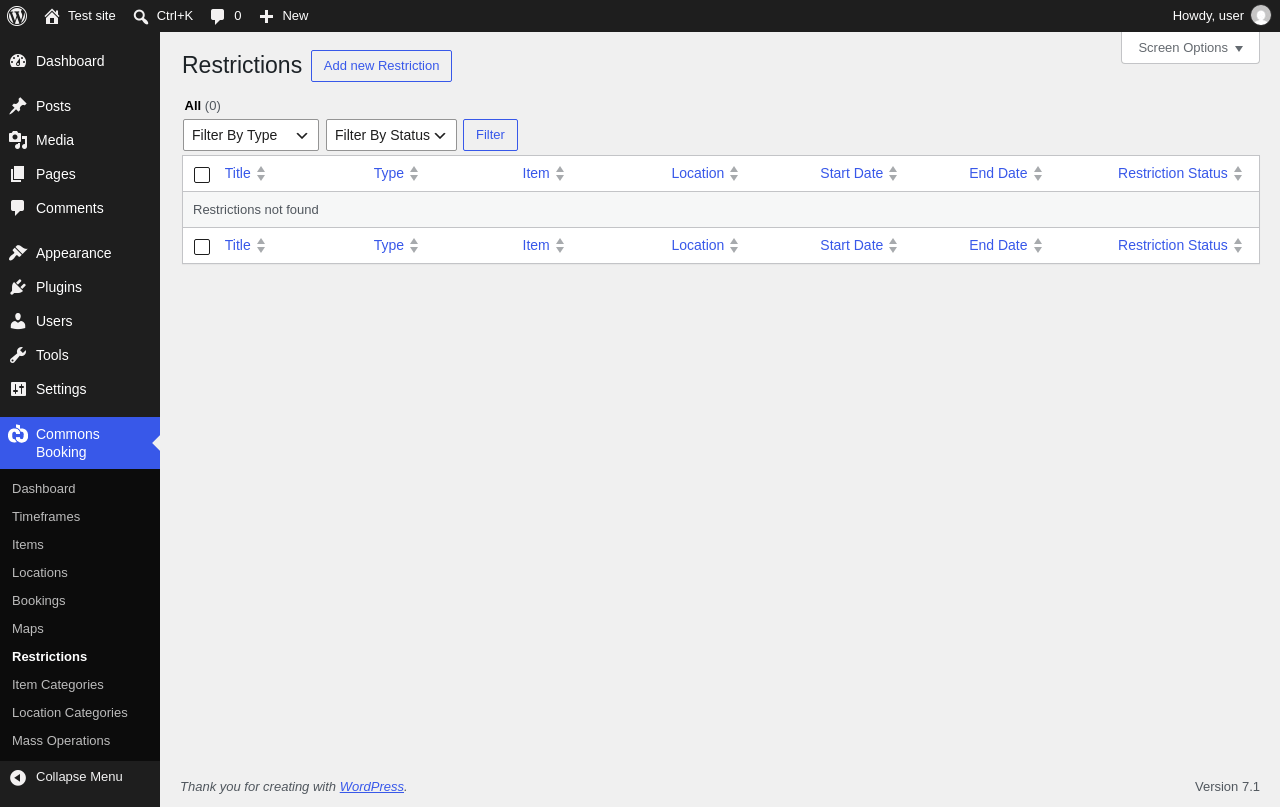Click the Add new Restriction button
Screen dimensions: 1280x807
pos(381,66)
